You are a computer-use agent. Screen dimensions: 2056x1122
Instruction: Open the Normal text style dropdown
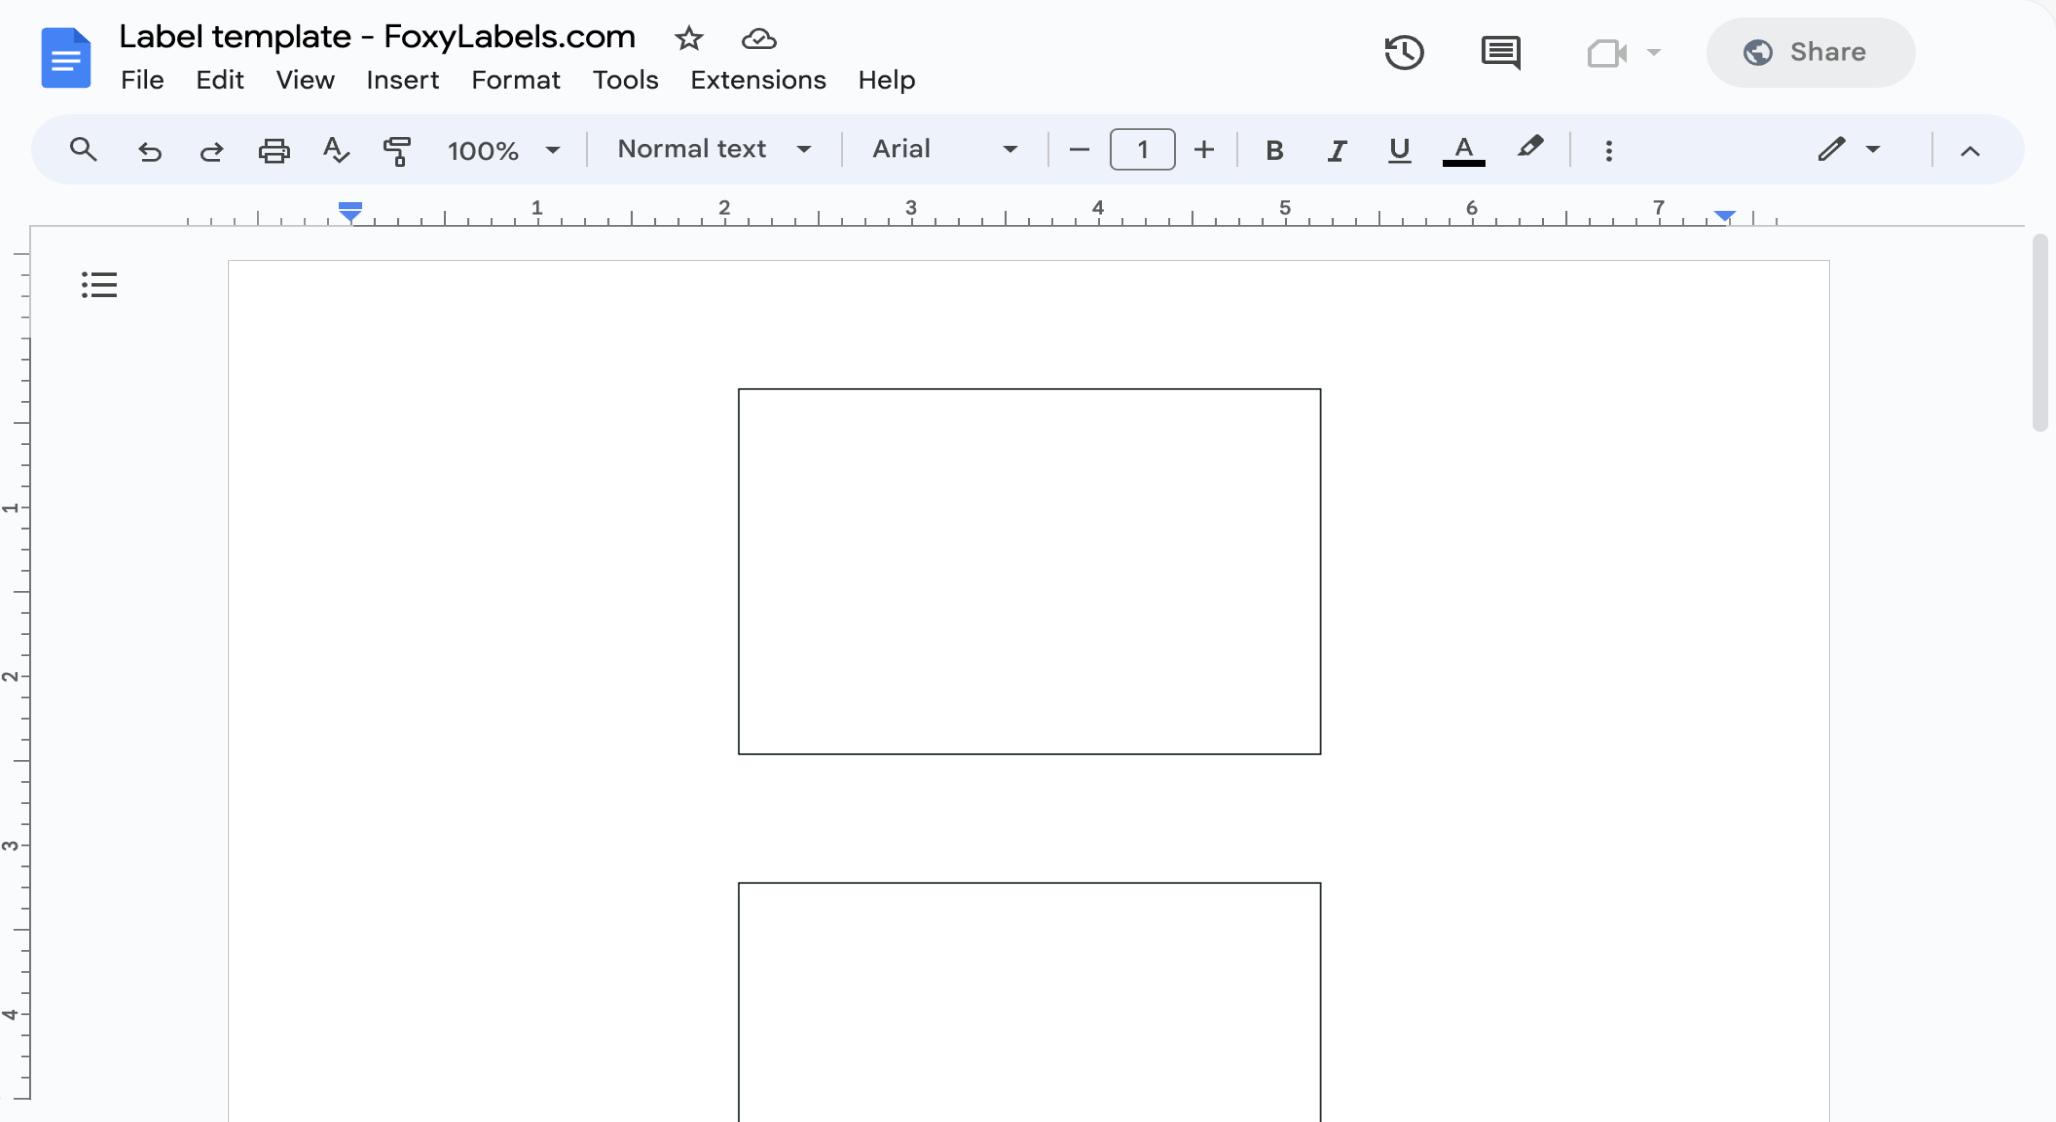714,150
